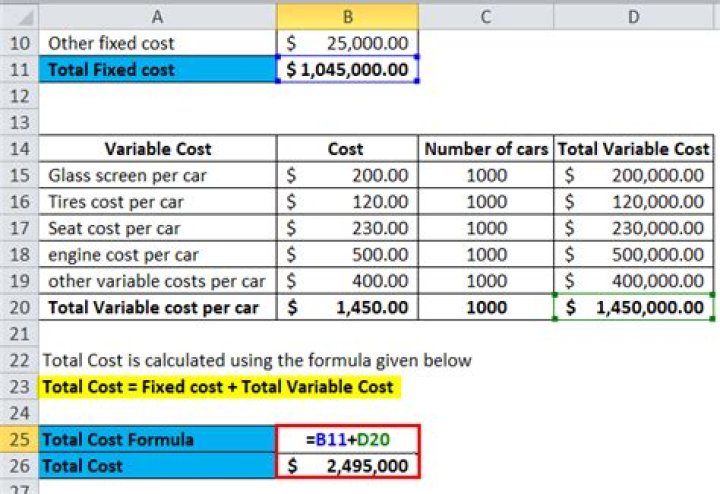The height and width of the screenshot is (494, 720).
Task: Select row 10 header
Action: (20, 43)
